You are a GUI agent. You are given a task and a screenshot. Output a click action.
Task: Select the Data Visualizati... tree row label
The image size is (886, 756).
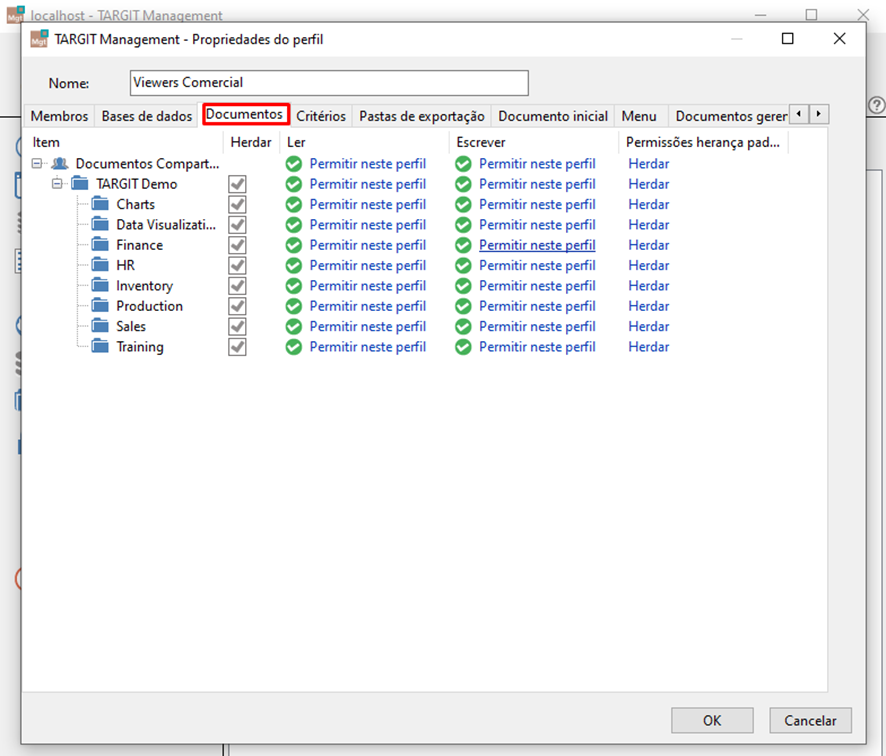[x=166, y=224]
